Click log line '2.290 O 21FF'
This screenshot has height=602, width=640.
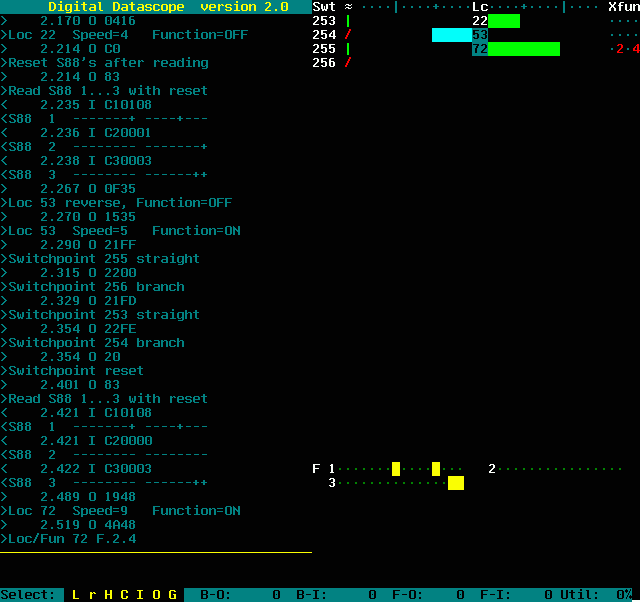(68, 245)
